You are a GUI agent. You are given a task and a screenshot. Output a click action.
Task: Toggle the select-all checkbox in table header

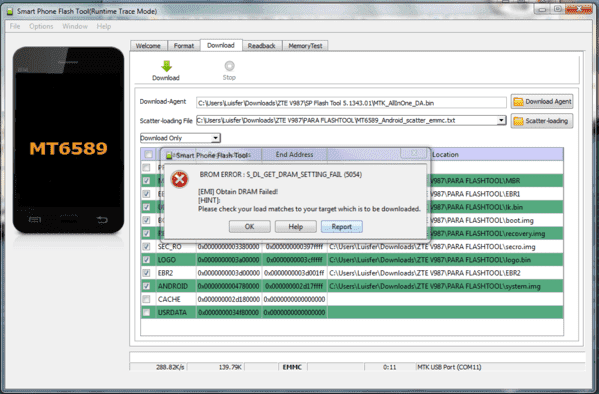pyautogui.click(x=148, y=154)
